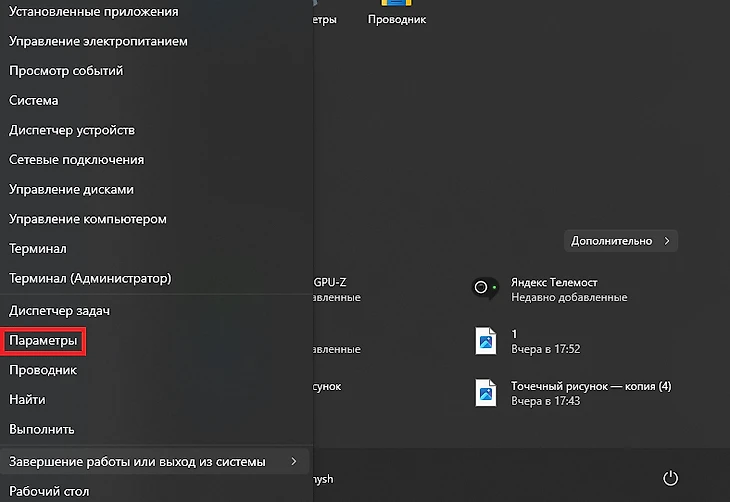Open Сетевые подключения entry

pos(77,160)
